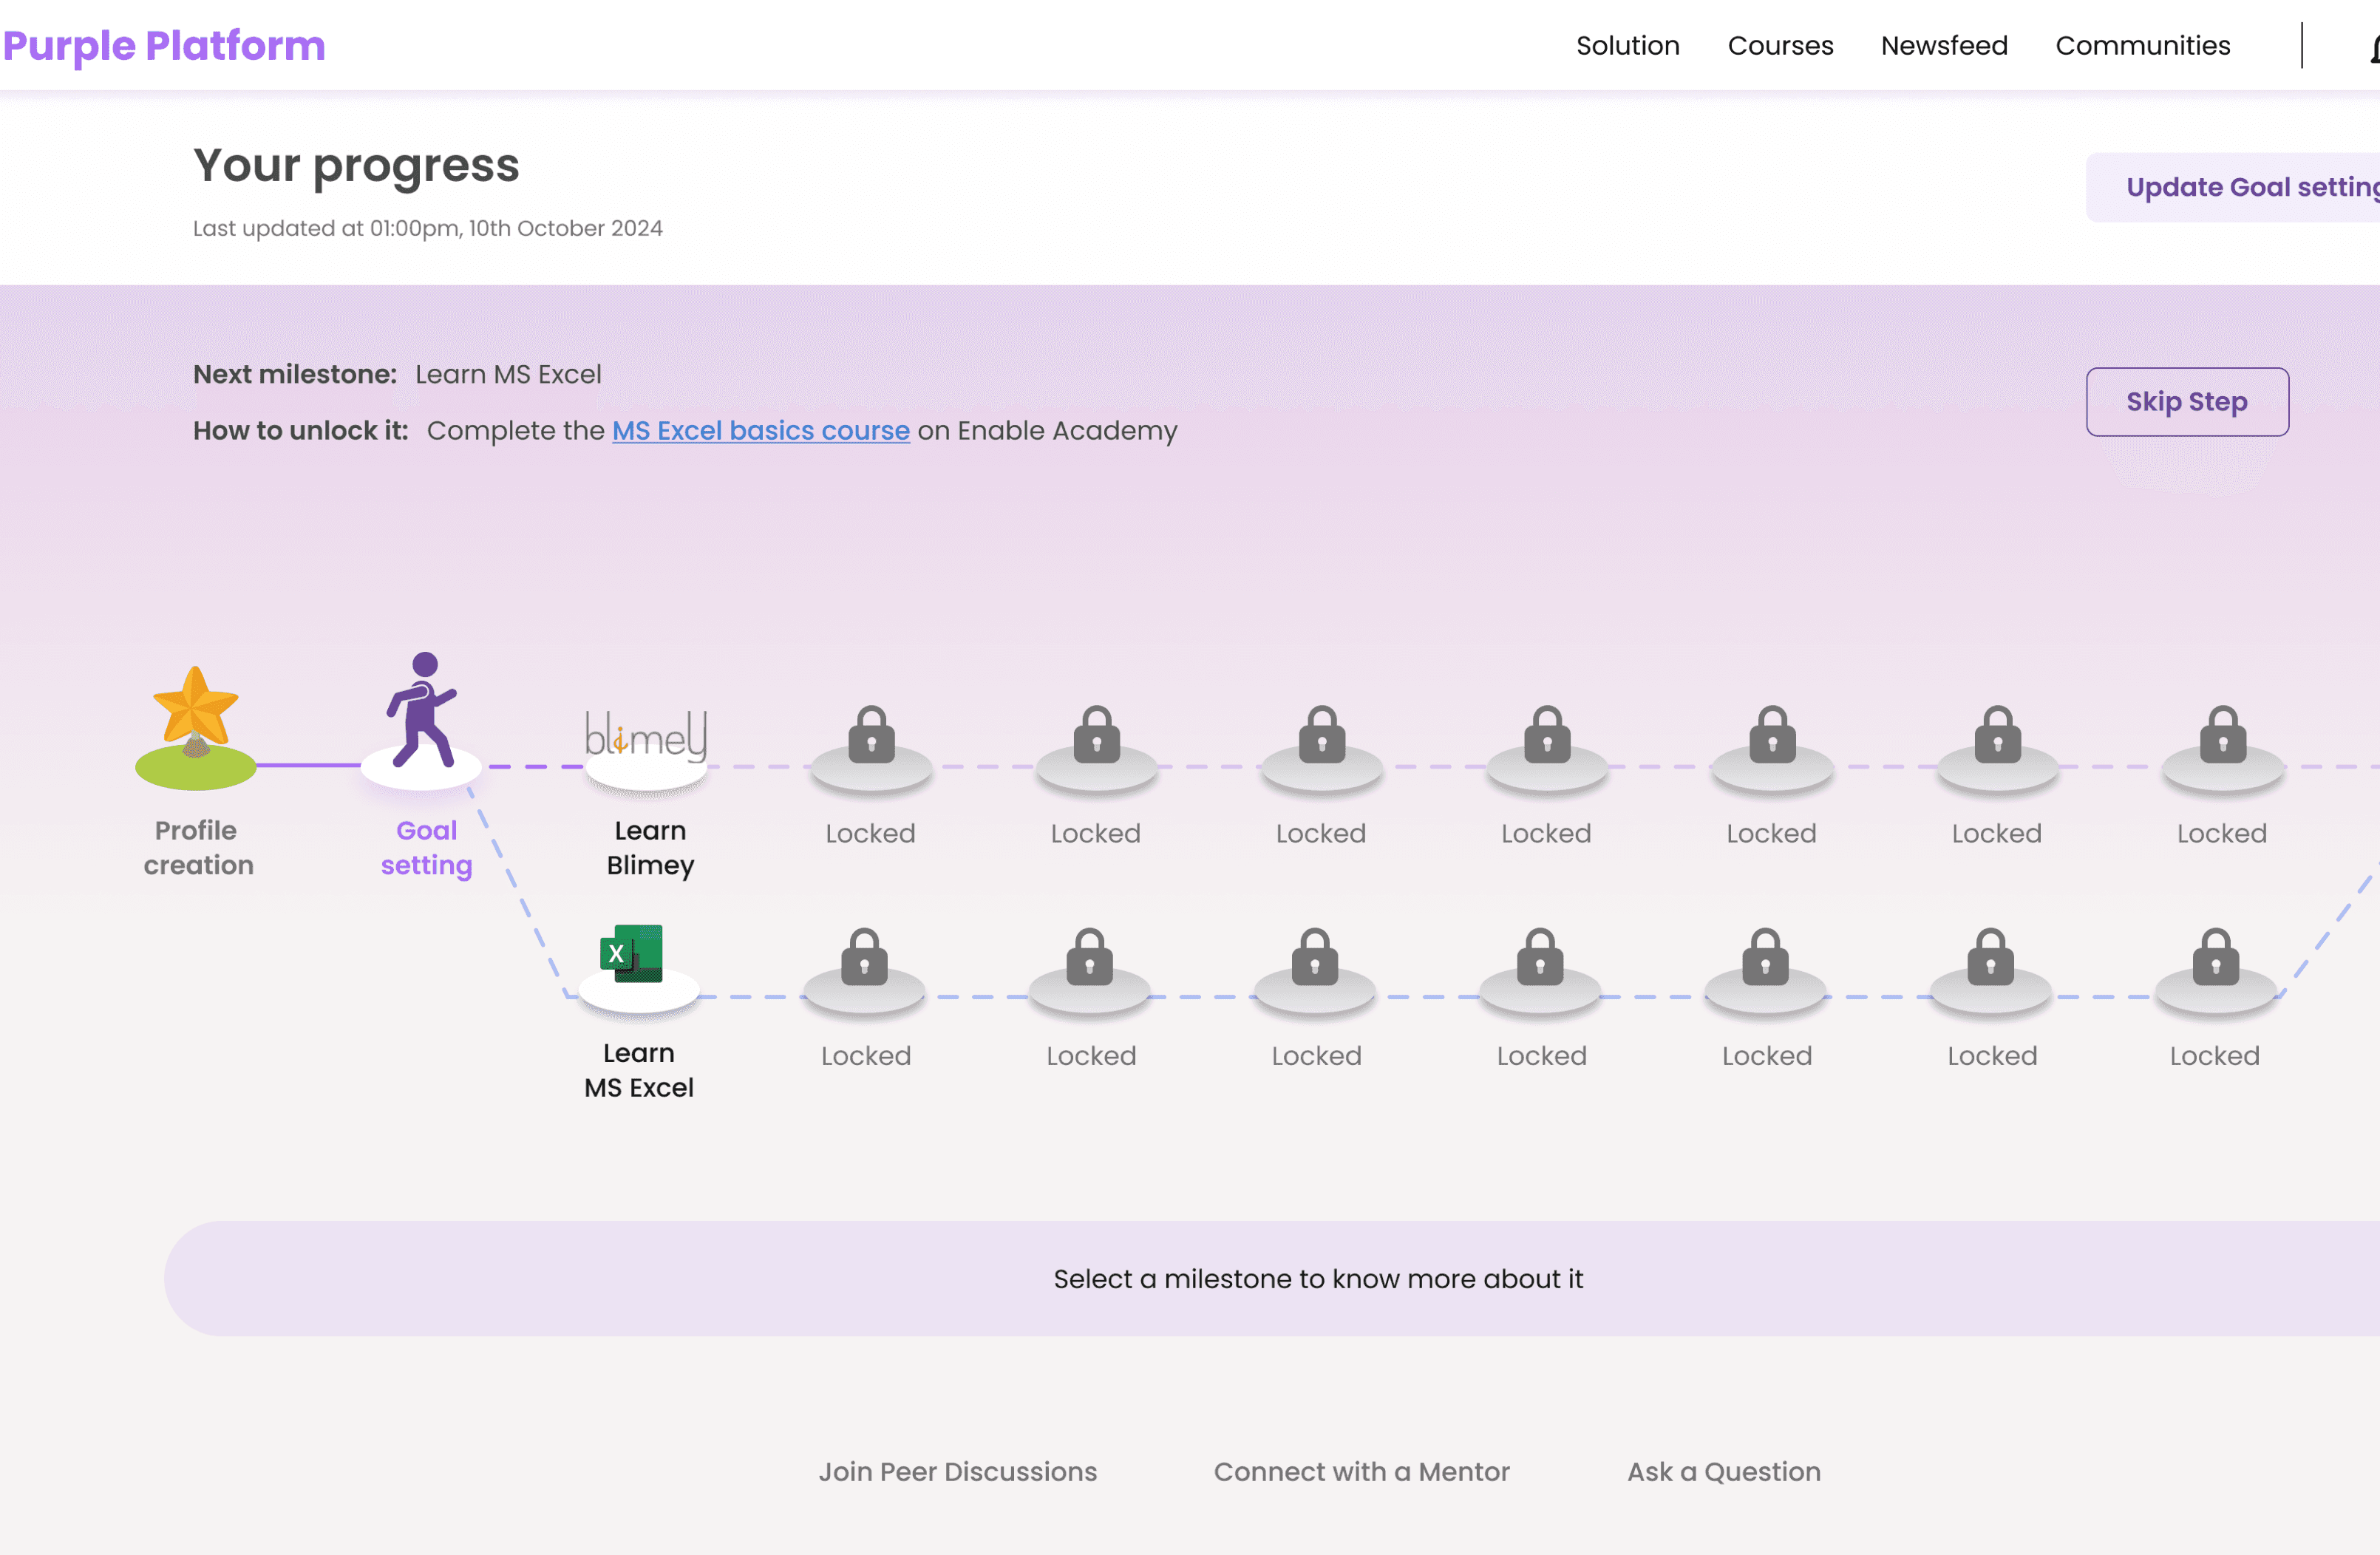
Task: Click the bell notification icon in header
Action: tap(2374, 47)
